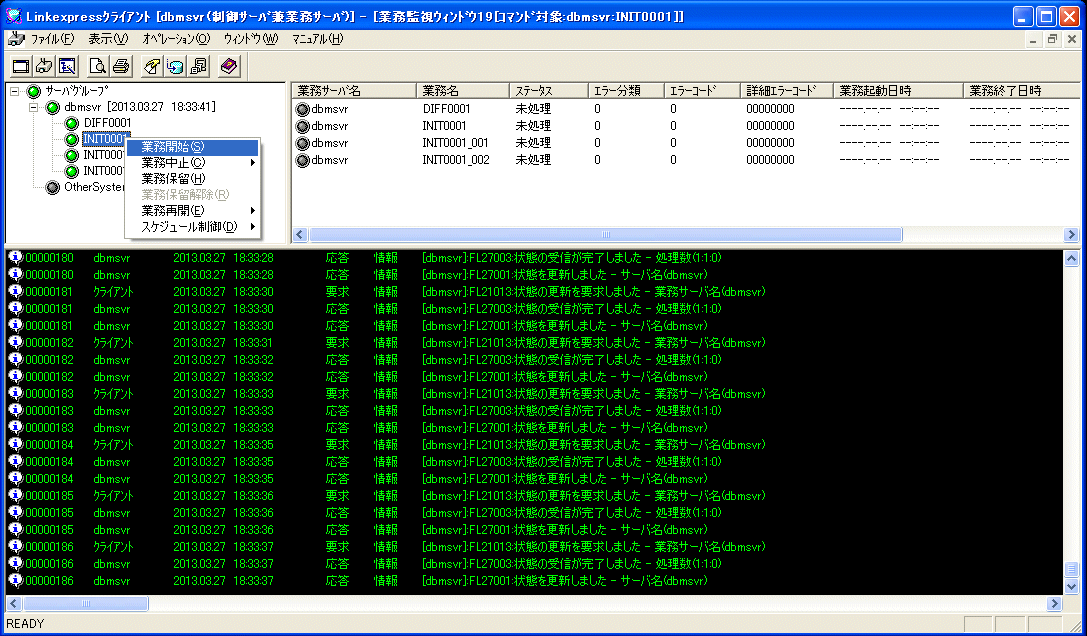
Task: Click grey status icon in the INIT0001_002 table row
Action: (x=302, y=160)
